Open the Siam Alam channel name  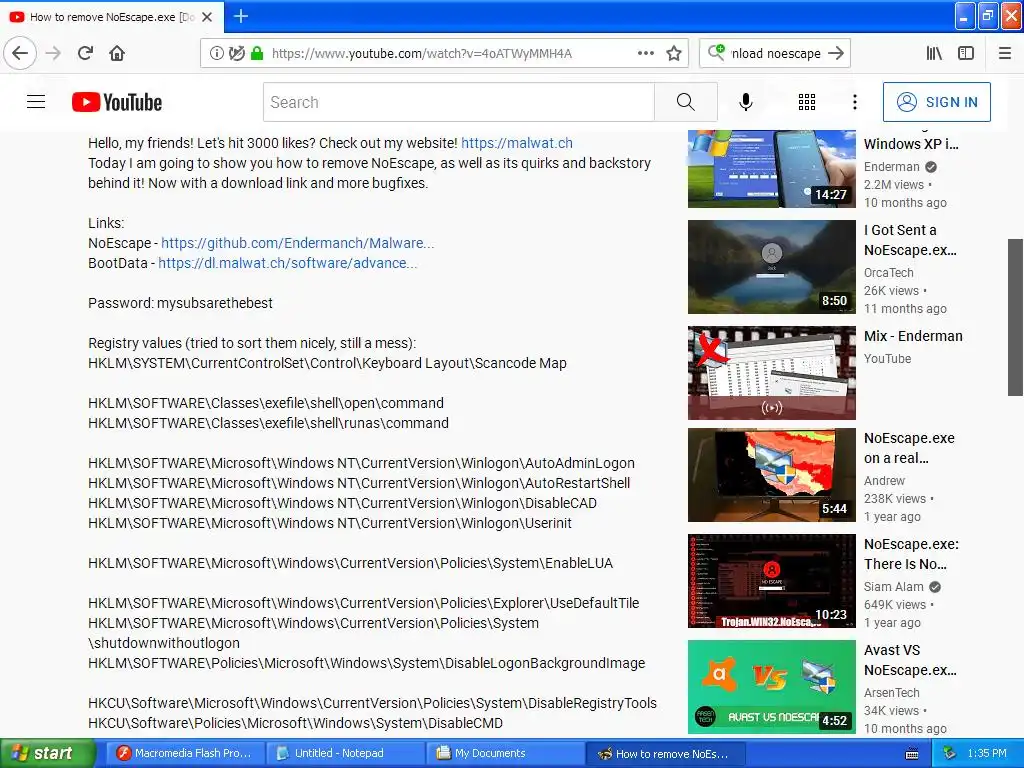pyautogui.click(x=893, y=586)
